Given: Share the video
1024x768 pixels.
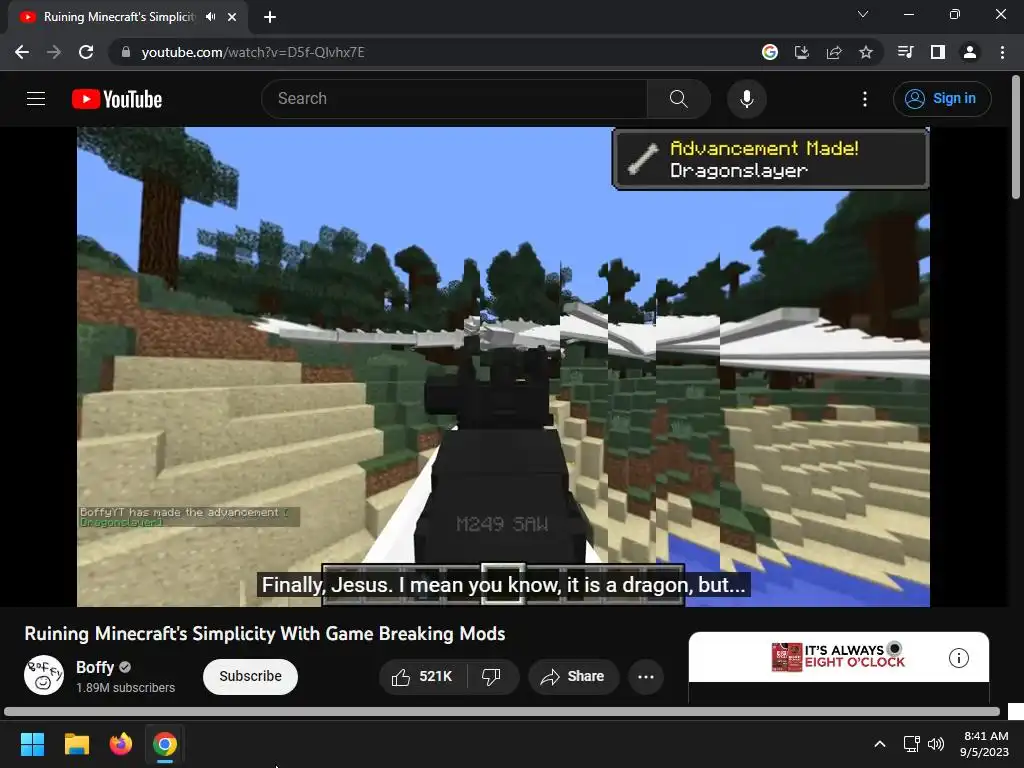Looking at the screenshot, I should click(x=573, y=677).
